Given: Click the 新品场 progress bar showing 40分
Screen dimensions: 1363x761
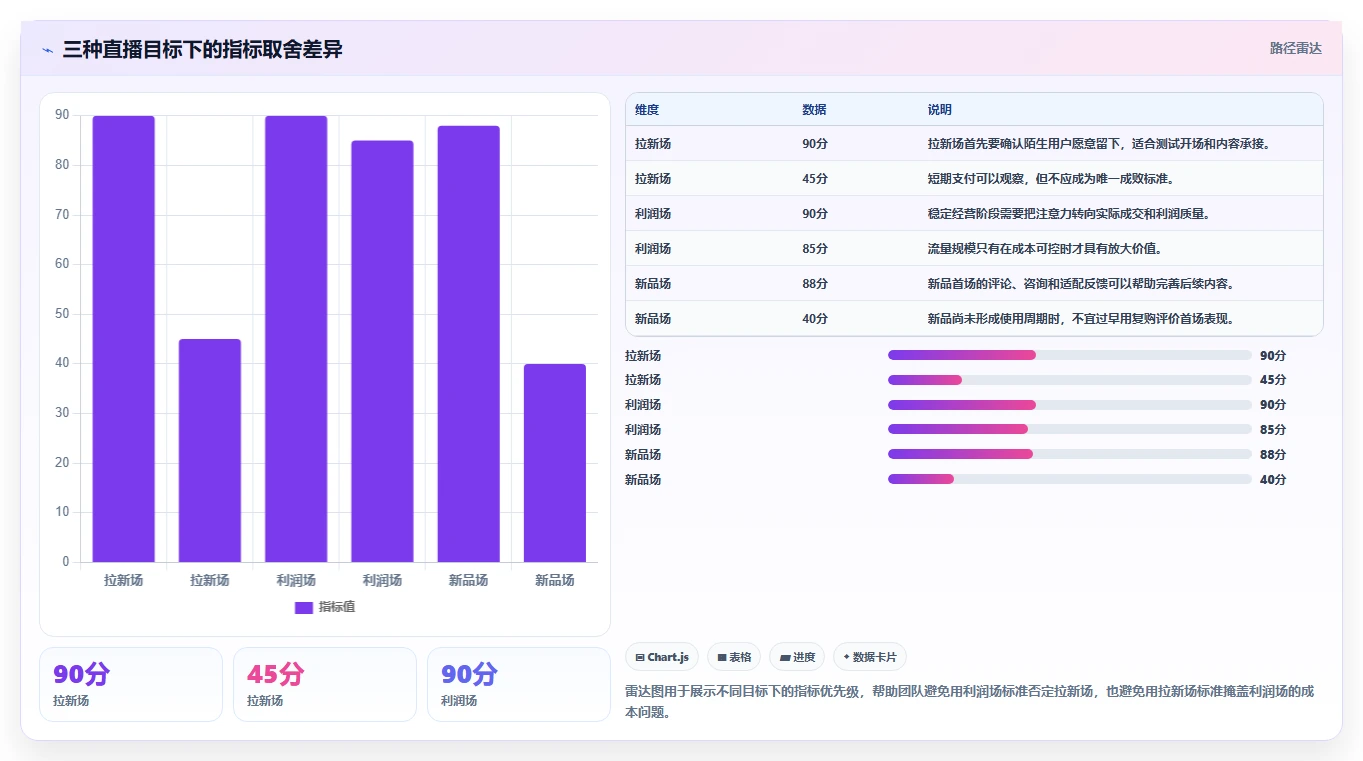Looking at the screenshot, I should click(x=1070, y=480).
